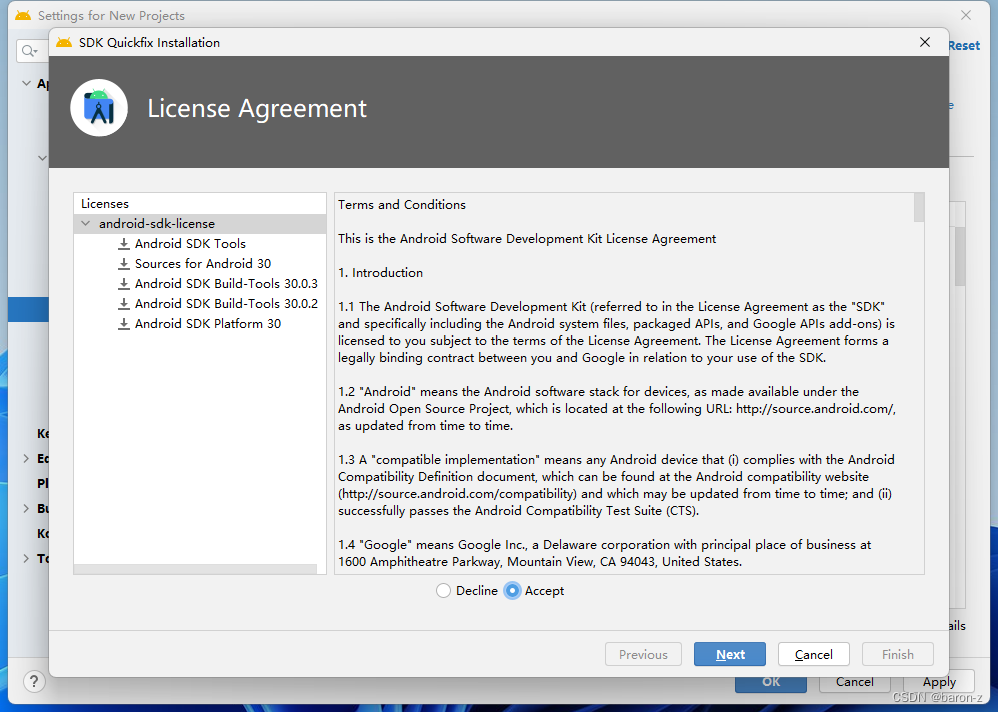Image resolution: width=998 pixels, height=712 pixels.
Task: Select Android SDK Build-Tools 30.0.3 entry
Action: point(226,284)
